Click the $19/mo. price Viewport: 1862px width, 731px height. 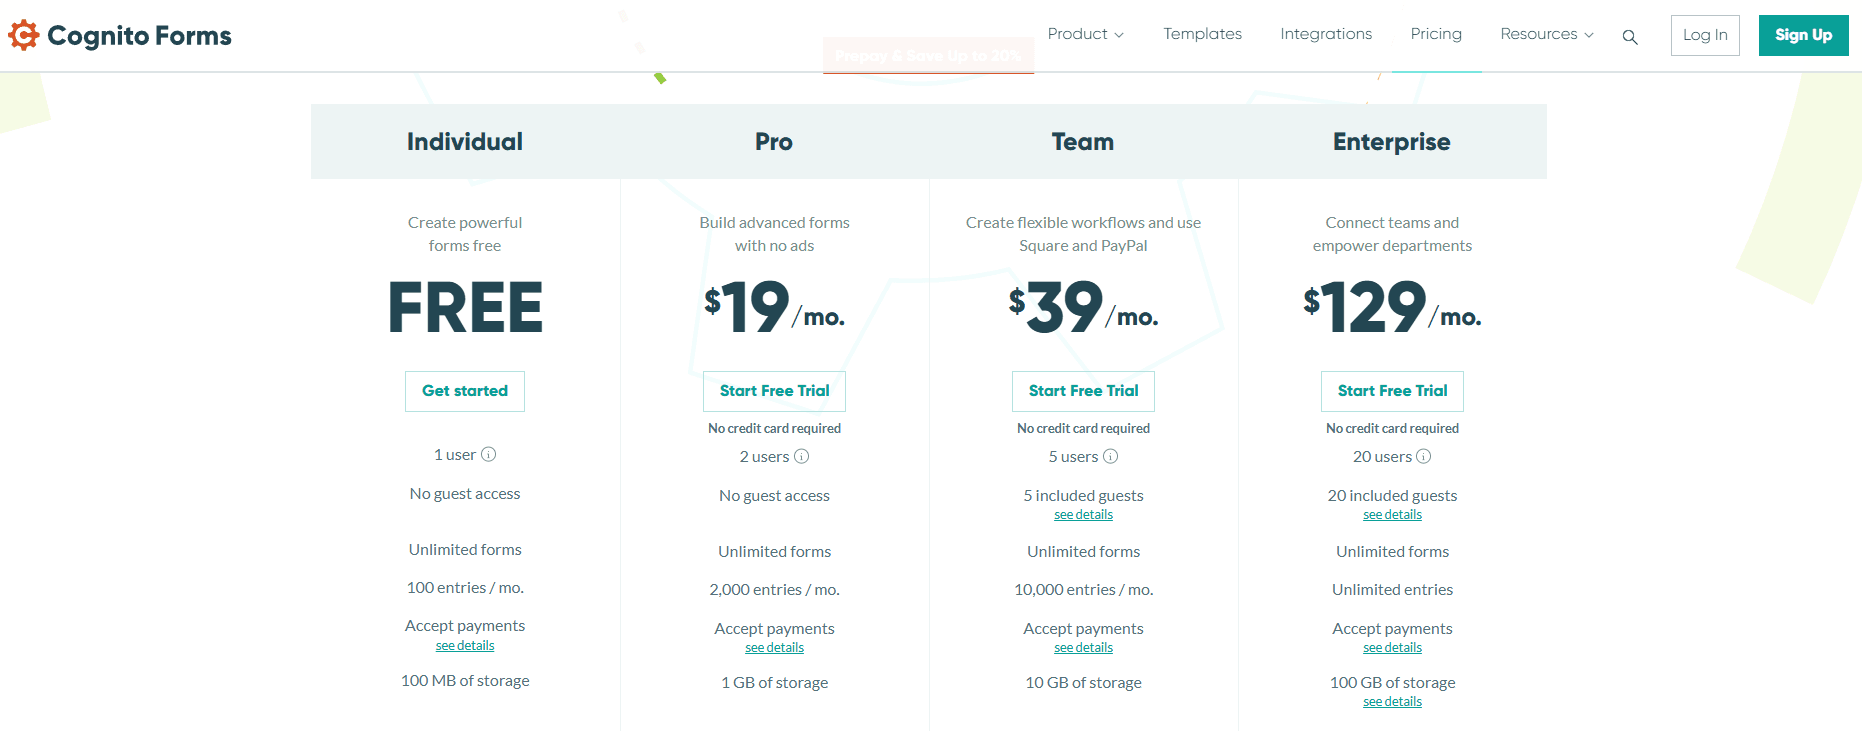click(x=775, y=307)
